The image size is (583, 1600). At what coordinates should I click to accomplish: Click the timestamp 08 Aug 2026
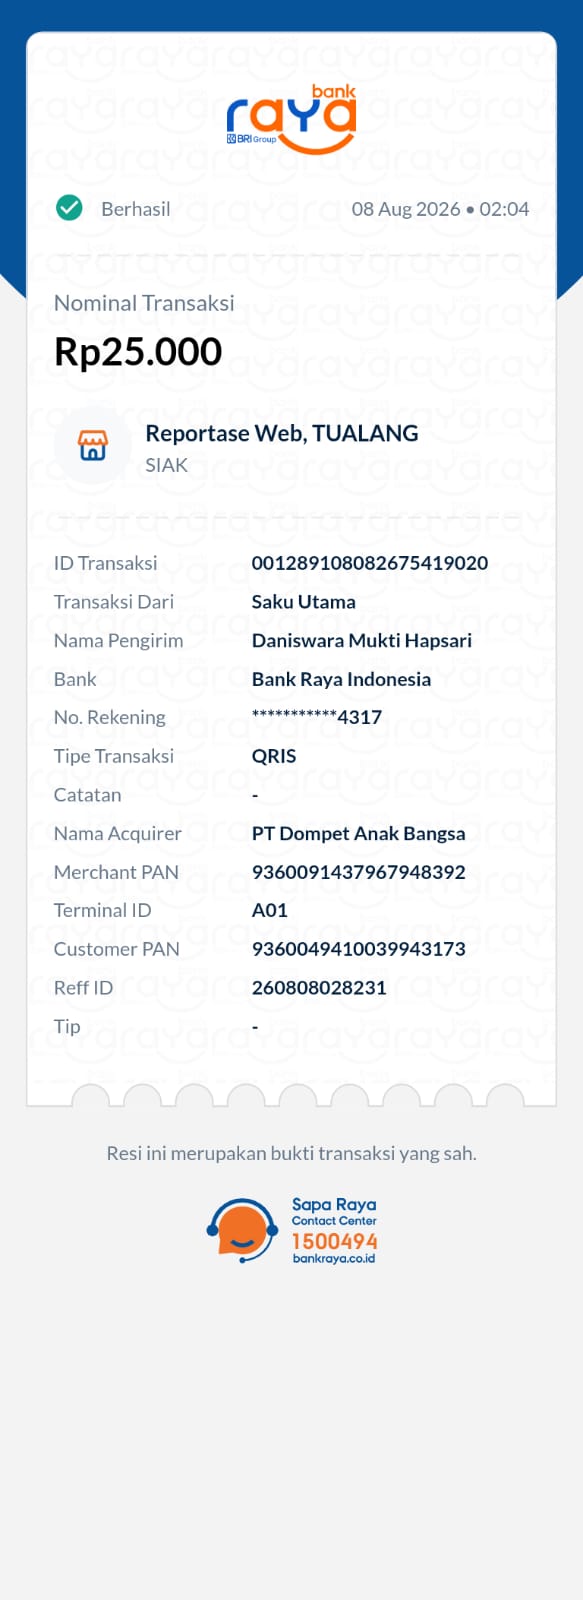[406, 209]
